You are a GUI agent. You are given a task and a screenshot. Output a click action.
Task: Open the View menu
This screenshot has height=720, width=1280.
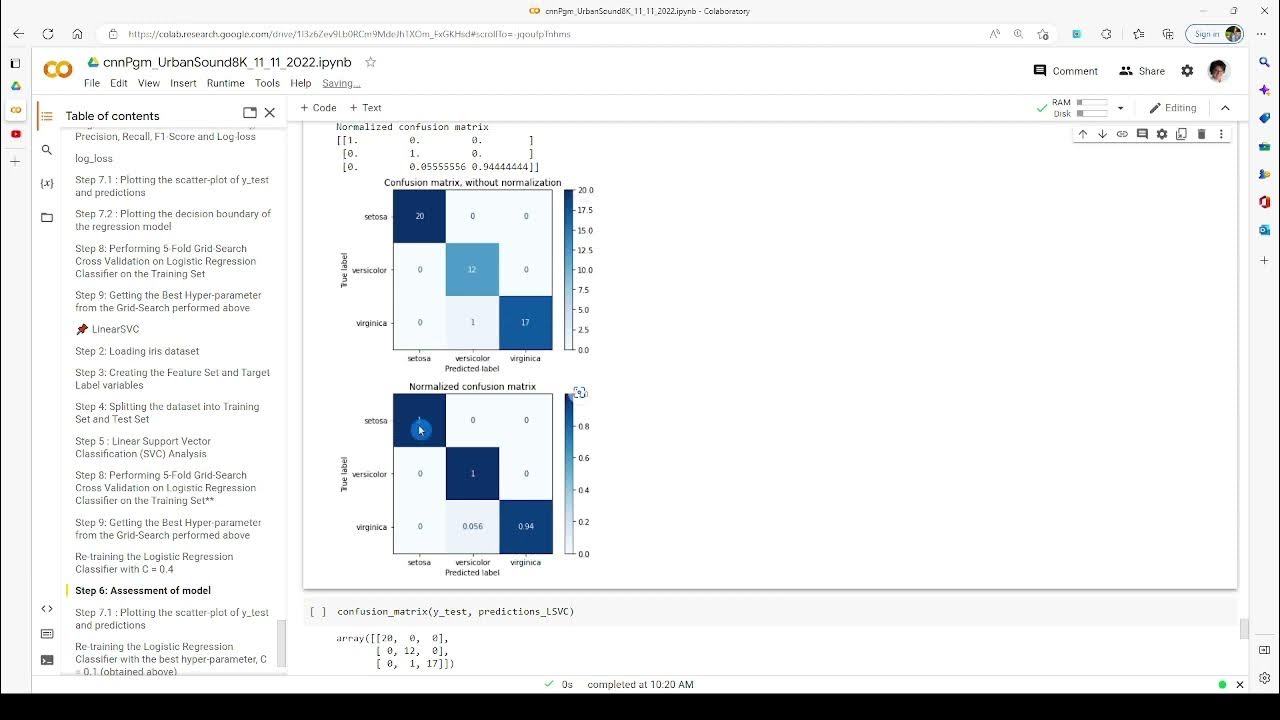tap(149, 83)
